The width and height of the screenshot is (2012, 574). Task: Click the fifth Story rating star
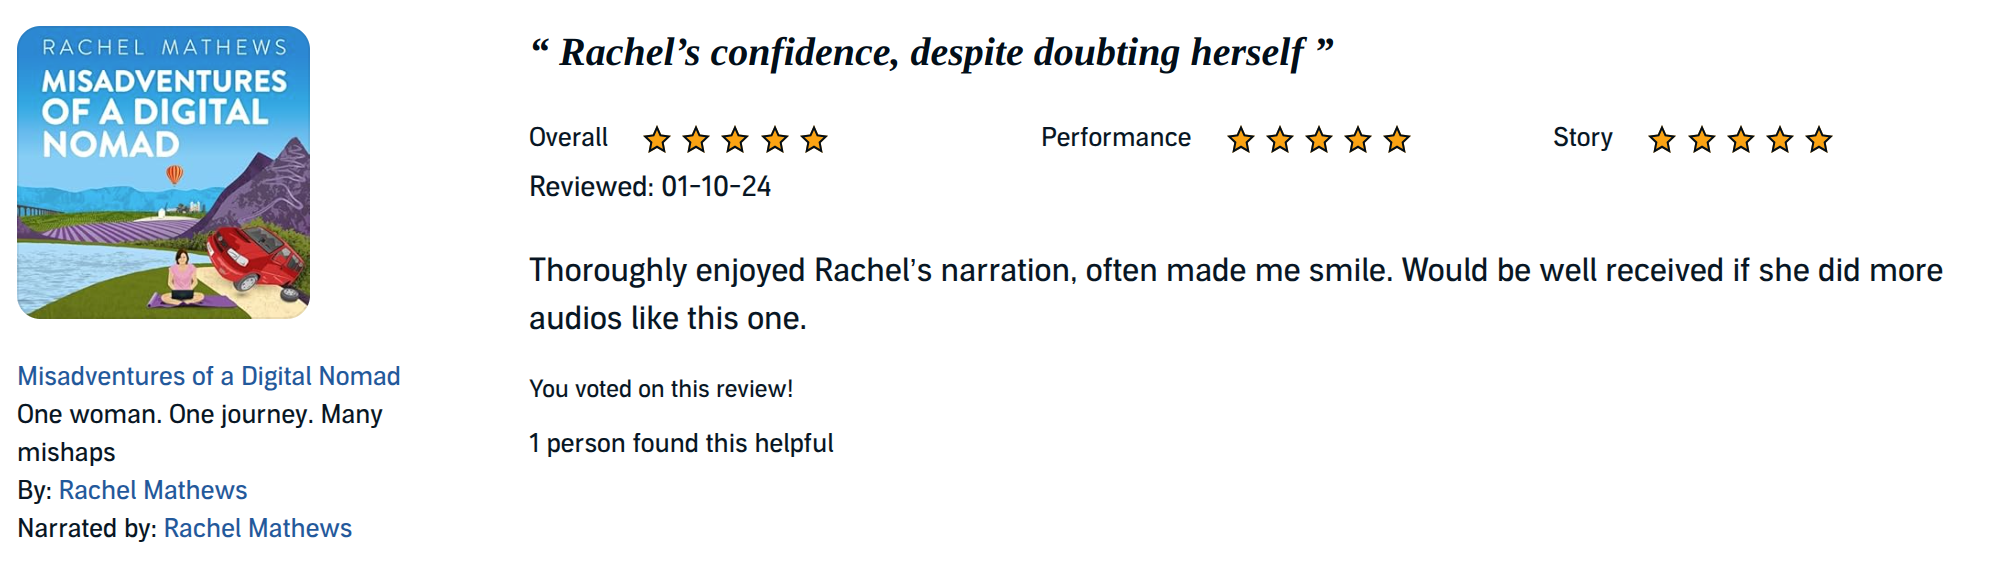point(1819,139)
